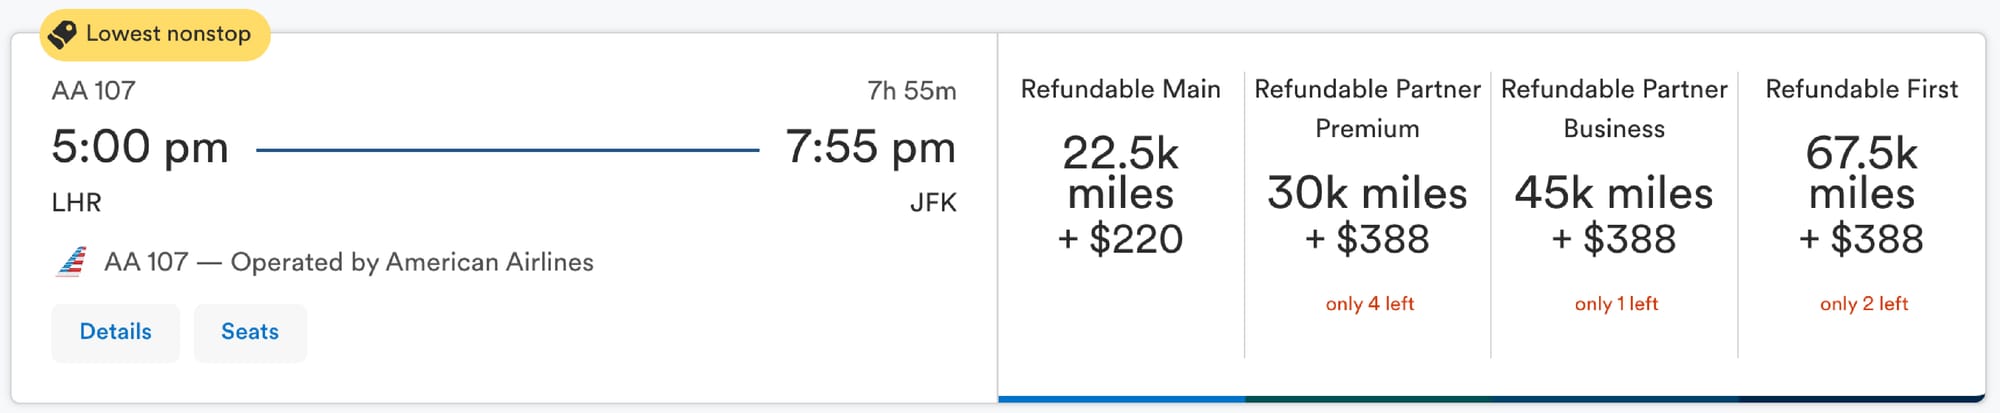Click the flight route line between times
Screen dimensions: 2000x413
click(x=508, y=150)
